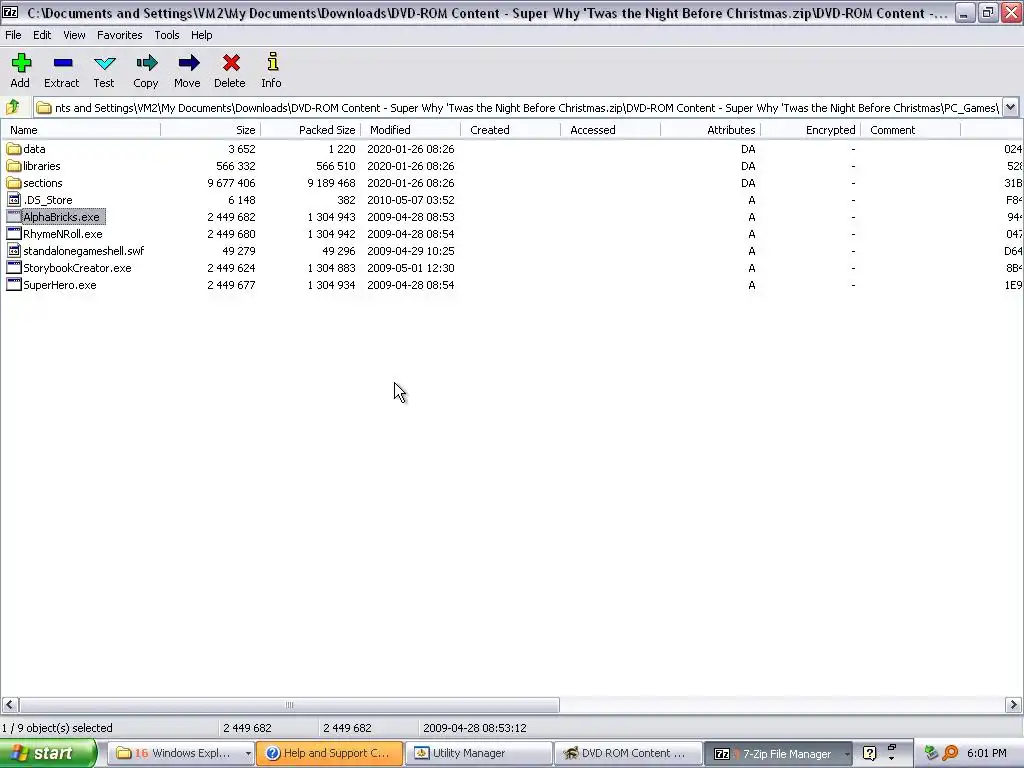The width and height of the screenshot is (1024, 768).
Task: Select the .DS_Store file icon
Action: [14, 200]
